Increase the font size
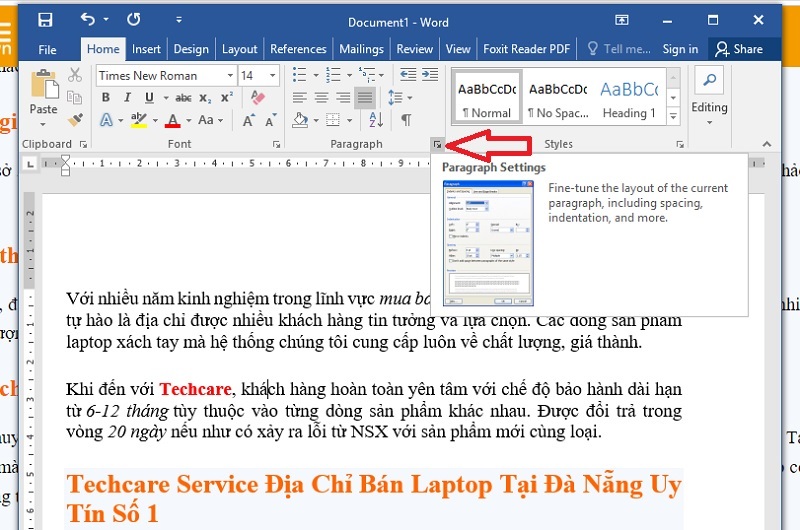The height and width of the screenshot is (530, 800). 248,120
